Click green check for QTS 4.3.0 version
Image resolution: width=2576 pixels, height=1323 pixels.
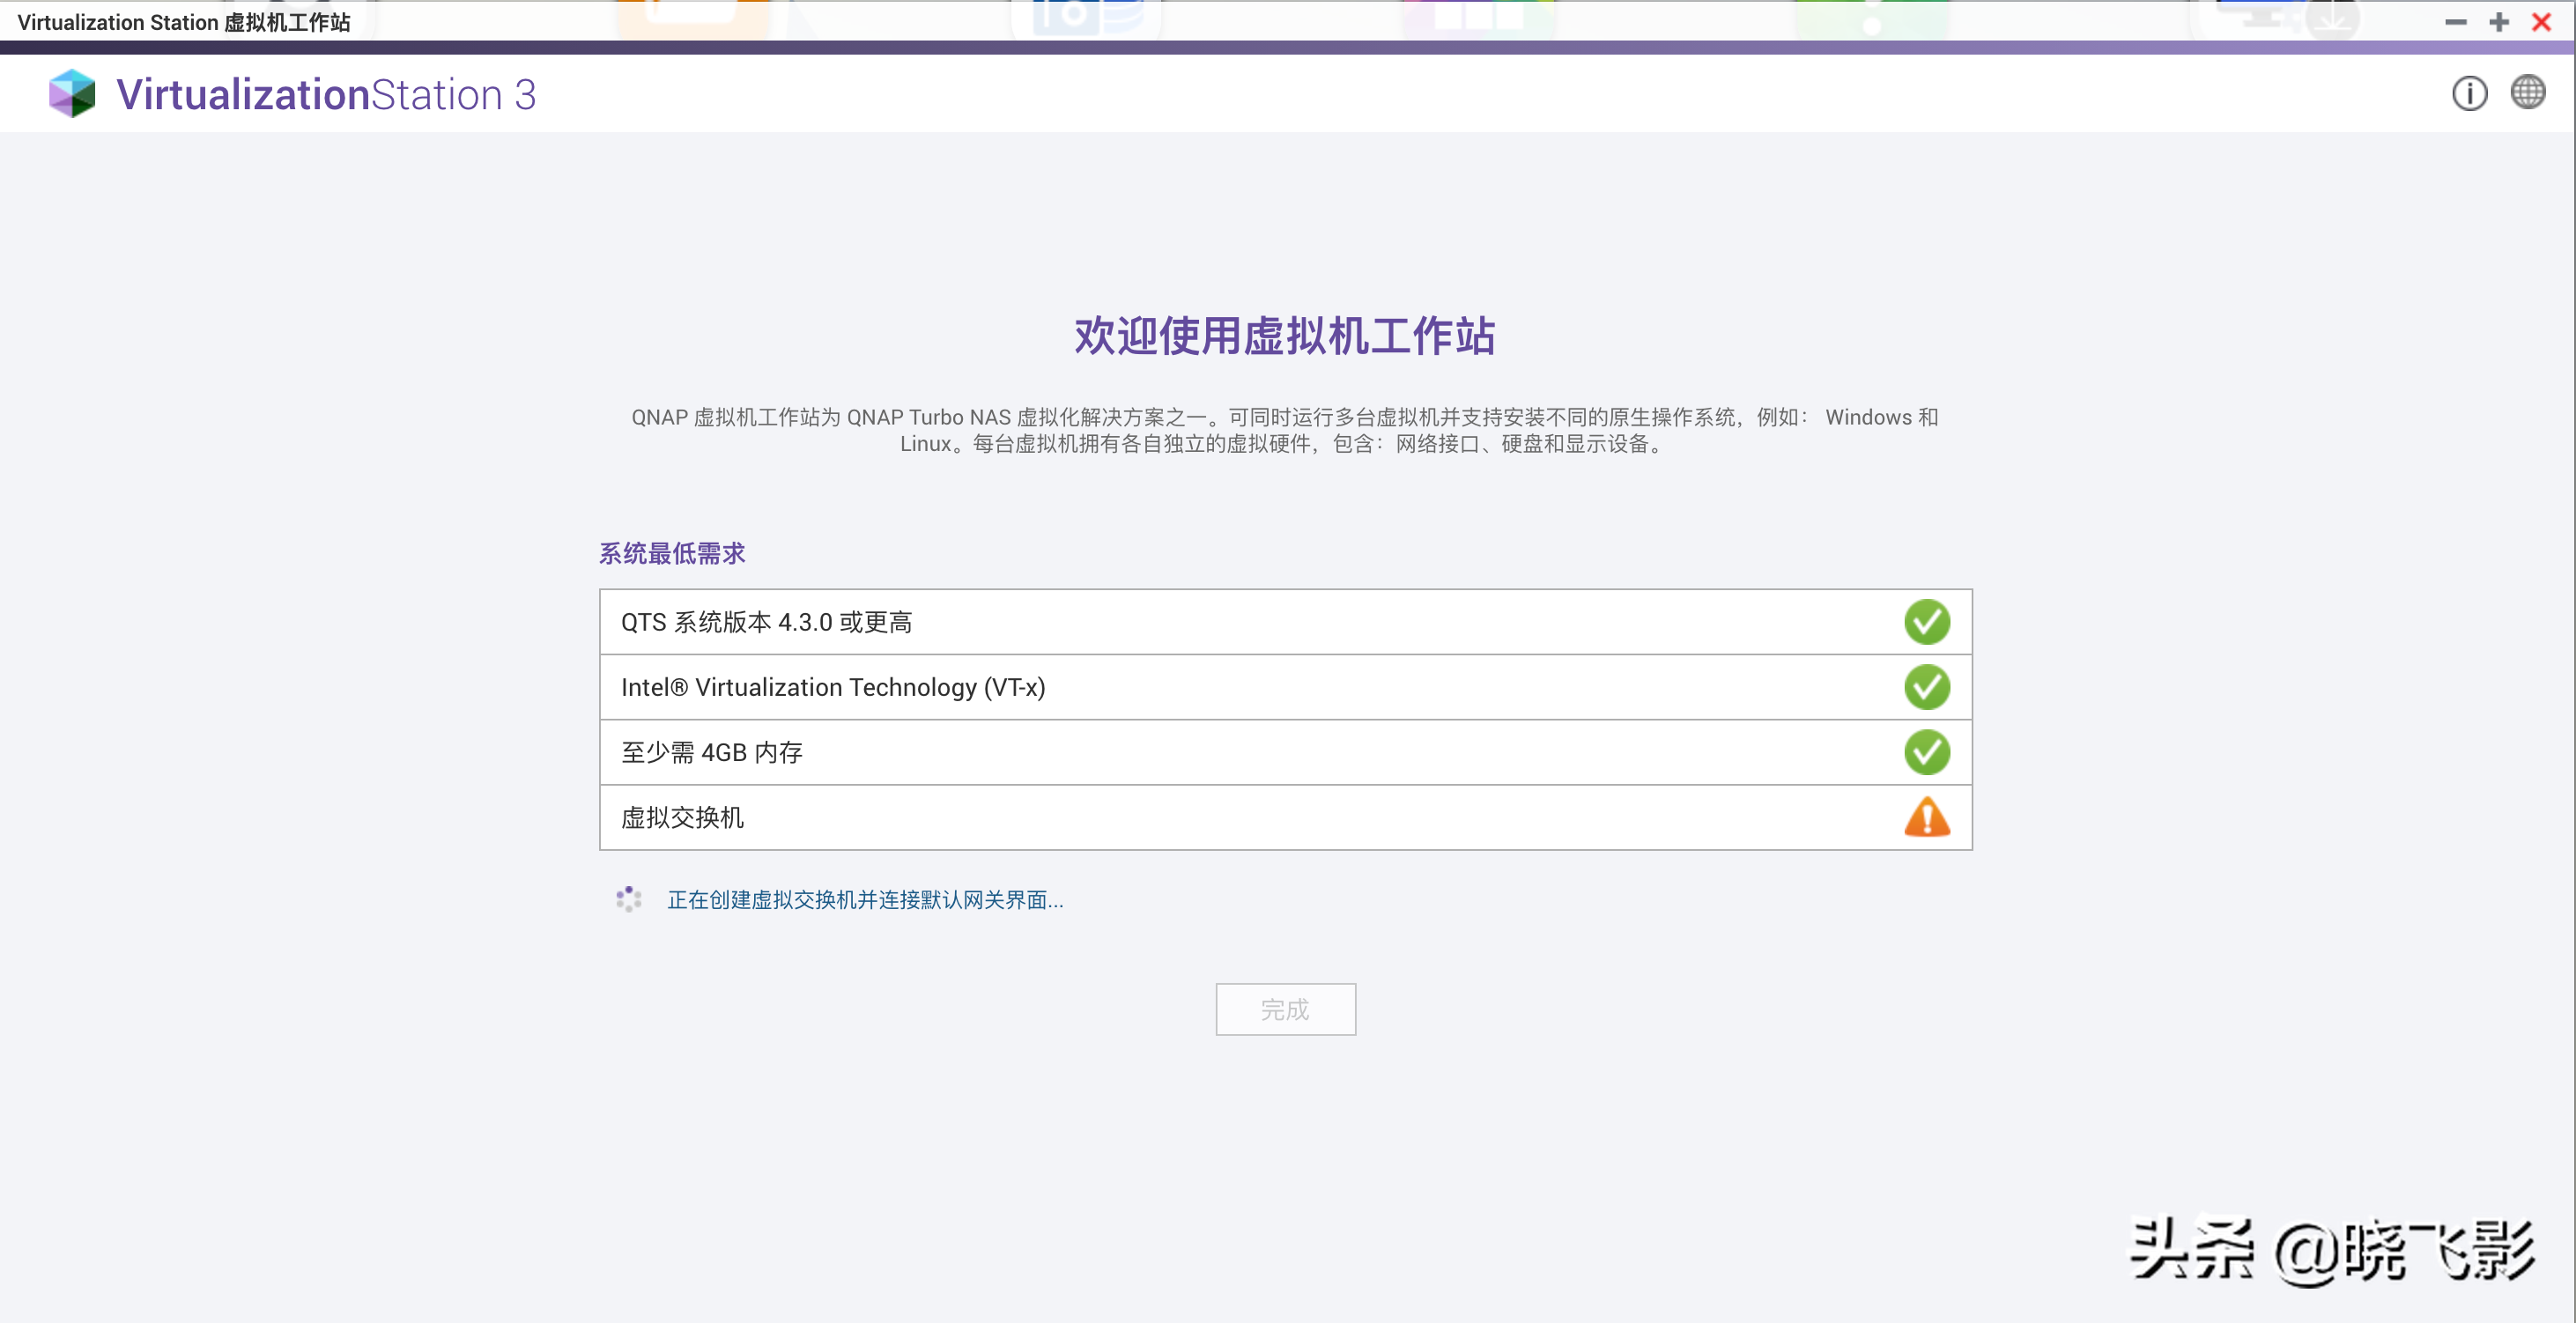point(1926,622)
